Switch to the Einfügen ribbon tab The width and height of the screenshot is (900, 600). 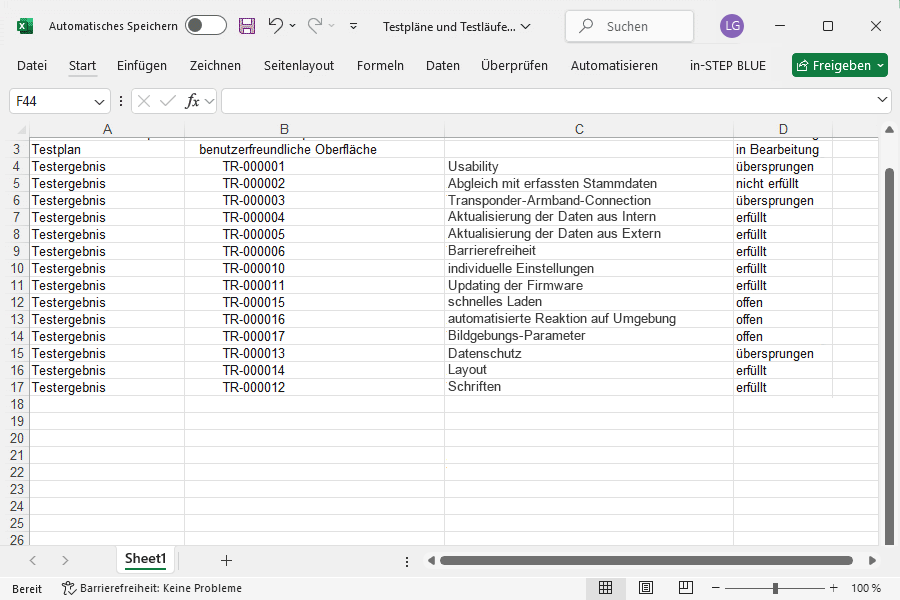point(142,66)
